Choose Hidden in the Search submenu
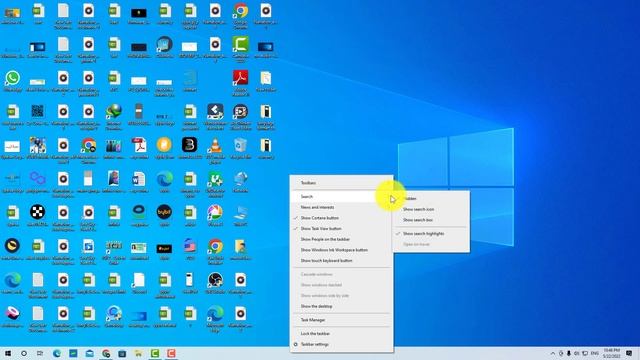This screenshot has height=360, width=640. [x=431, y=198]
